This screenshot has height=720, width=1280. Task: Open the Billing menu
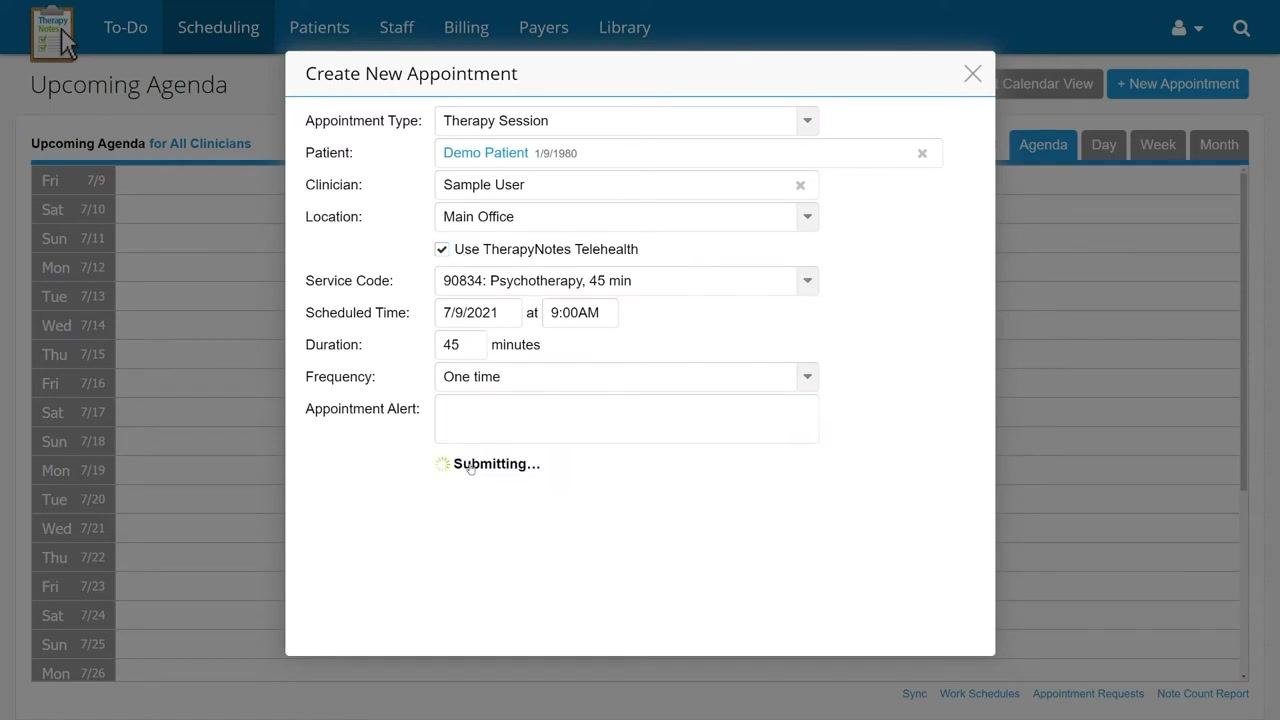click(x=466, y=27)
